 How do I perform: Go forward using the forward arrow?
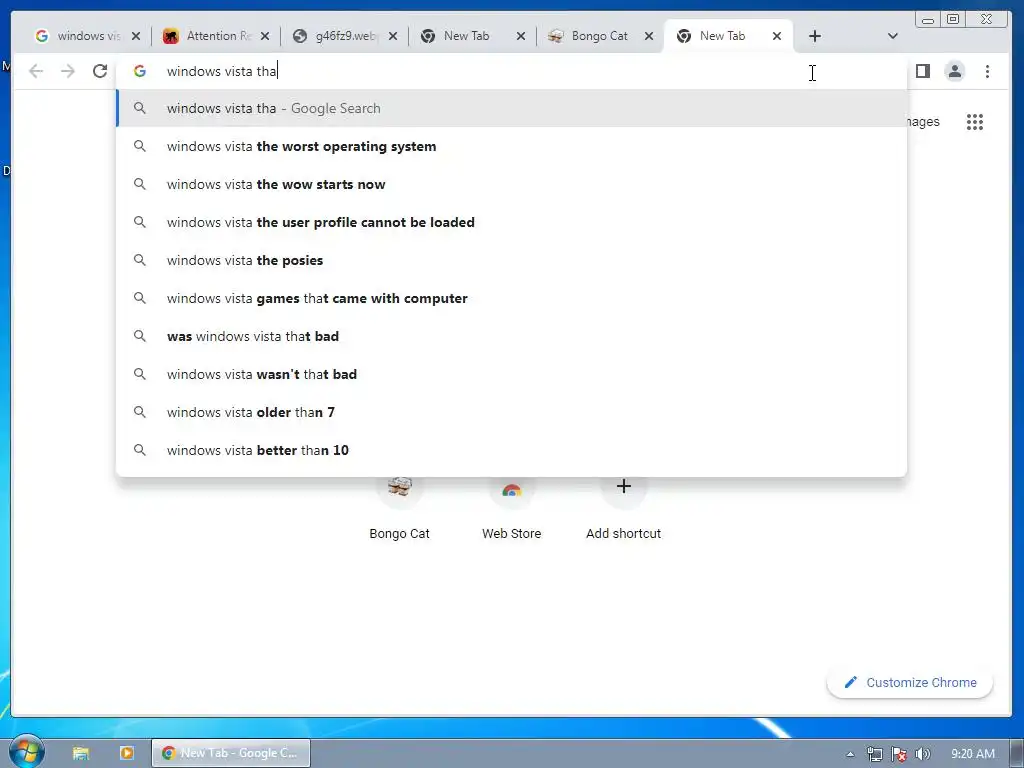pyautogui.click(x=68, y=71)
